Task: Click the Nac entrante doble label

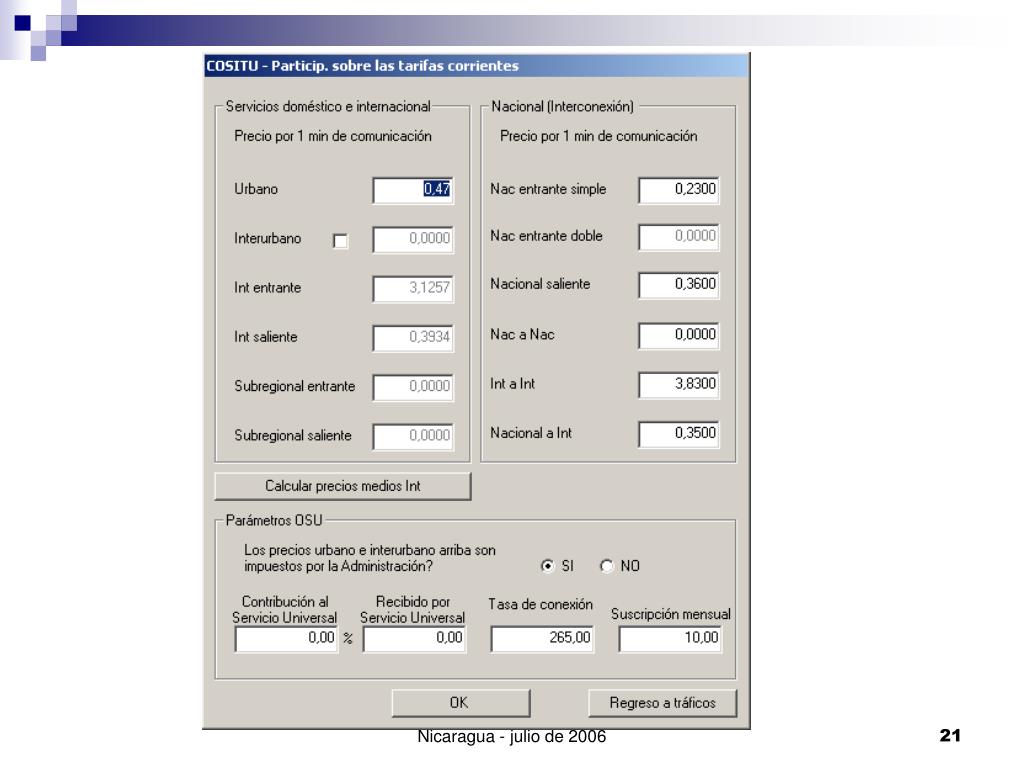Action: 546,236
